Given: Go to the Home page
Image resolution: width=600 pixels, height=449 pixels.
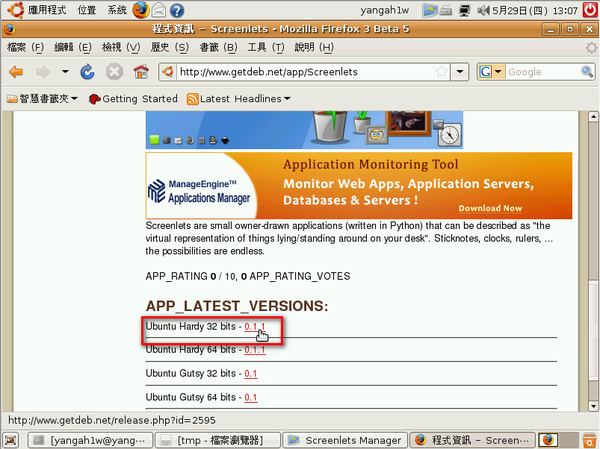Looking at the screenshot, I should click(141, 72).
